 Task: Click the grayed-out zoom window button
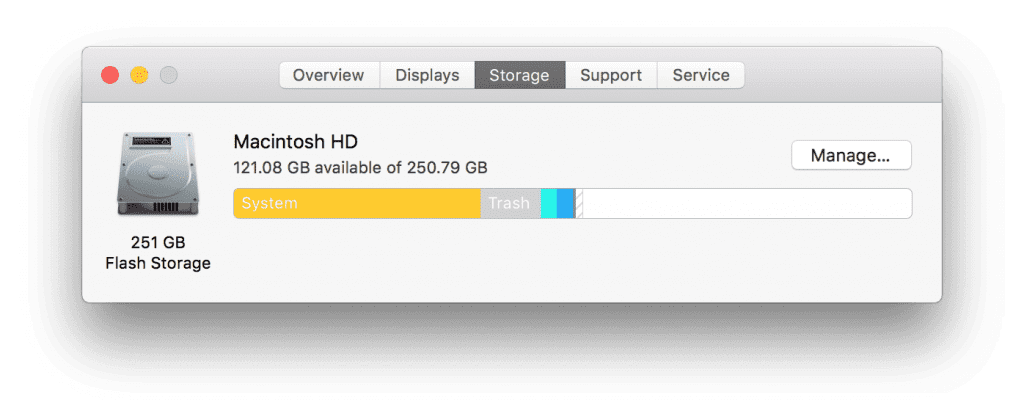pyautogui.click(x=169, y=75)
